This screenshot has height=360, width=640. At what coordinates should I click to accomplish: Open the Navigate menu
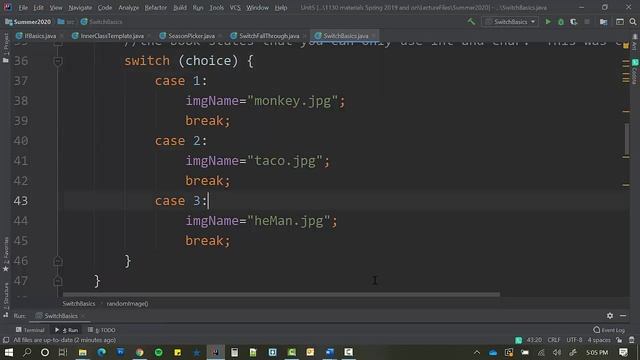(80, 8)
